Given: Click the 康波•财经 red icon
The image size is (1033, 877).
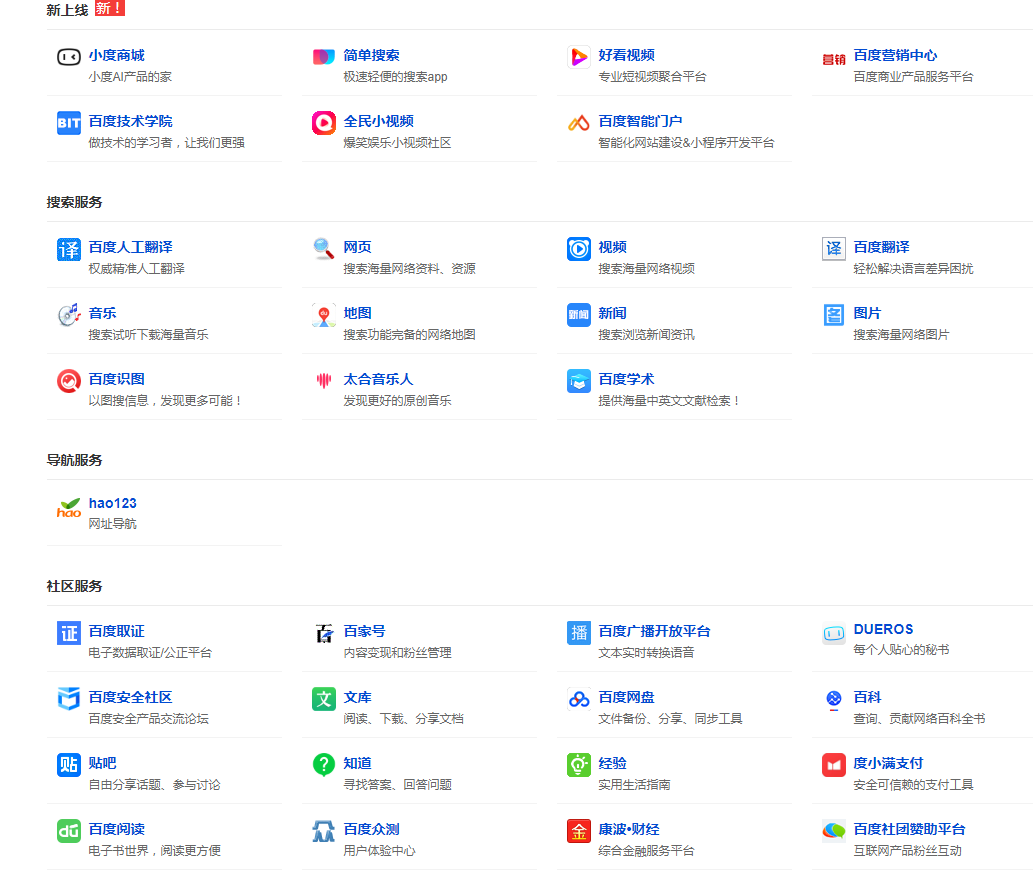Looking at the screenshot, I should [x=578, y=831].
